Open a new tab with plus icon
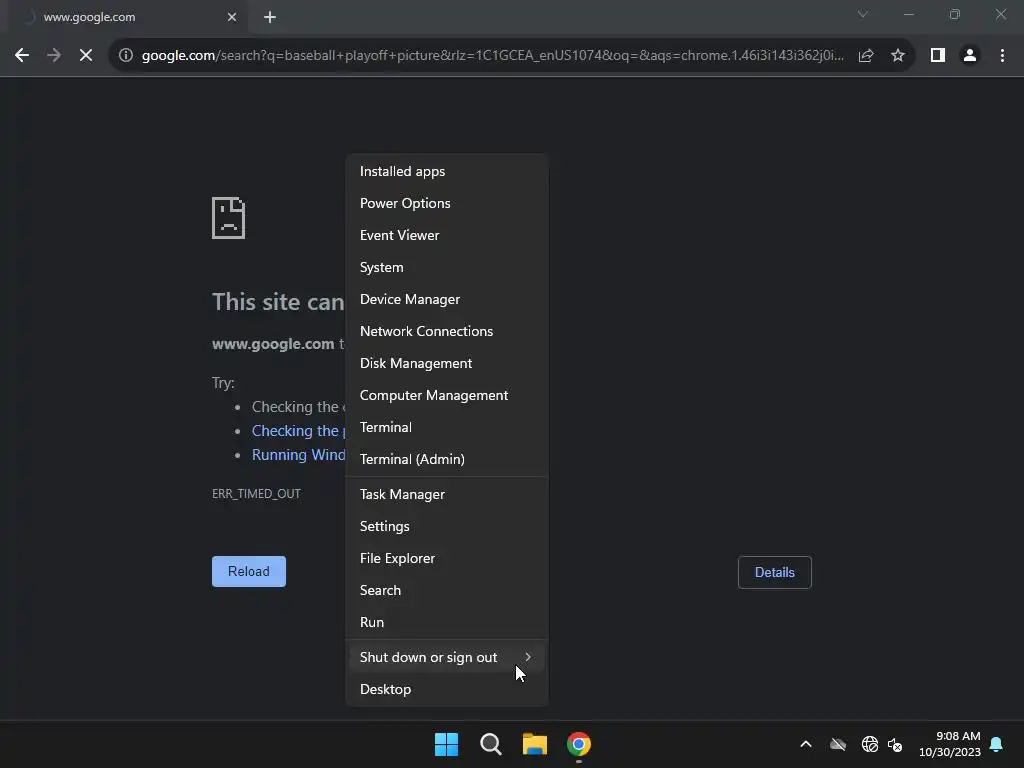The image size is (1024, 768). 270,17
